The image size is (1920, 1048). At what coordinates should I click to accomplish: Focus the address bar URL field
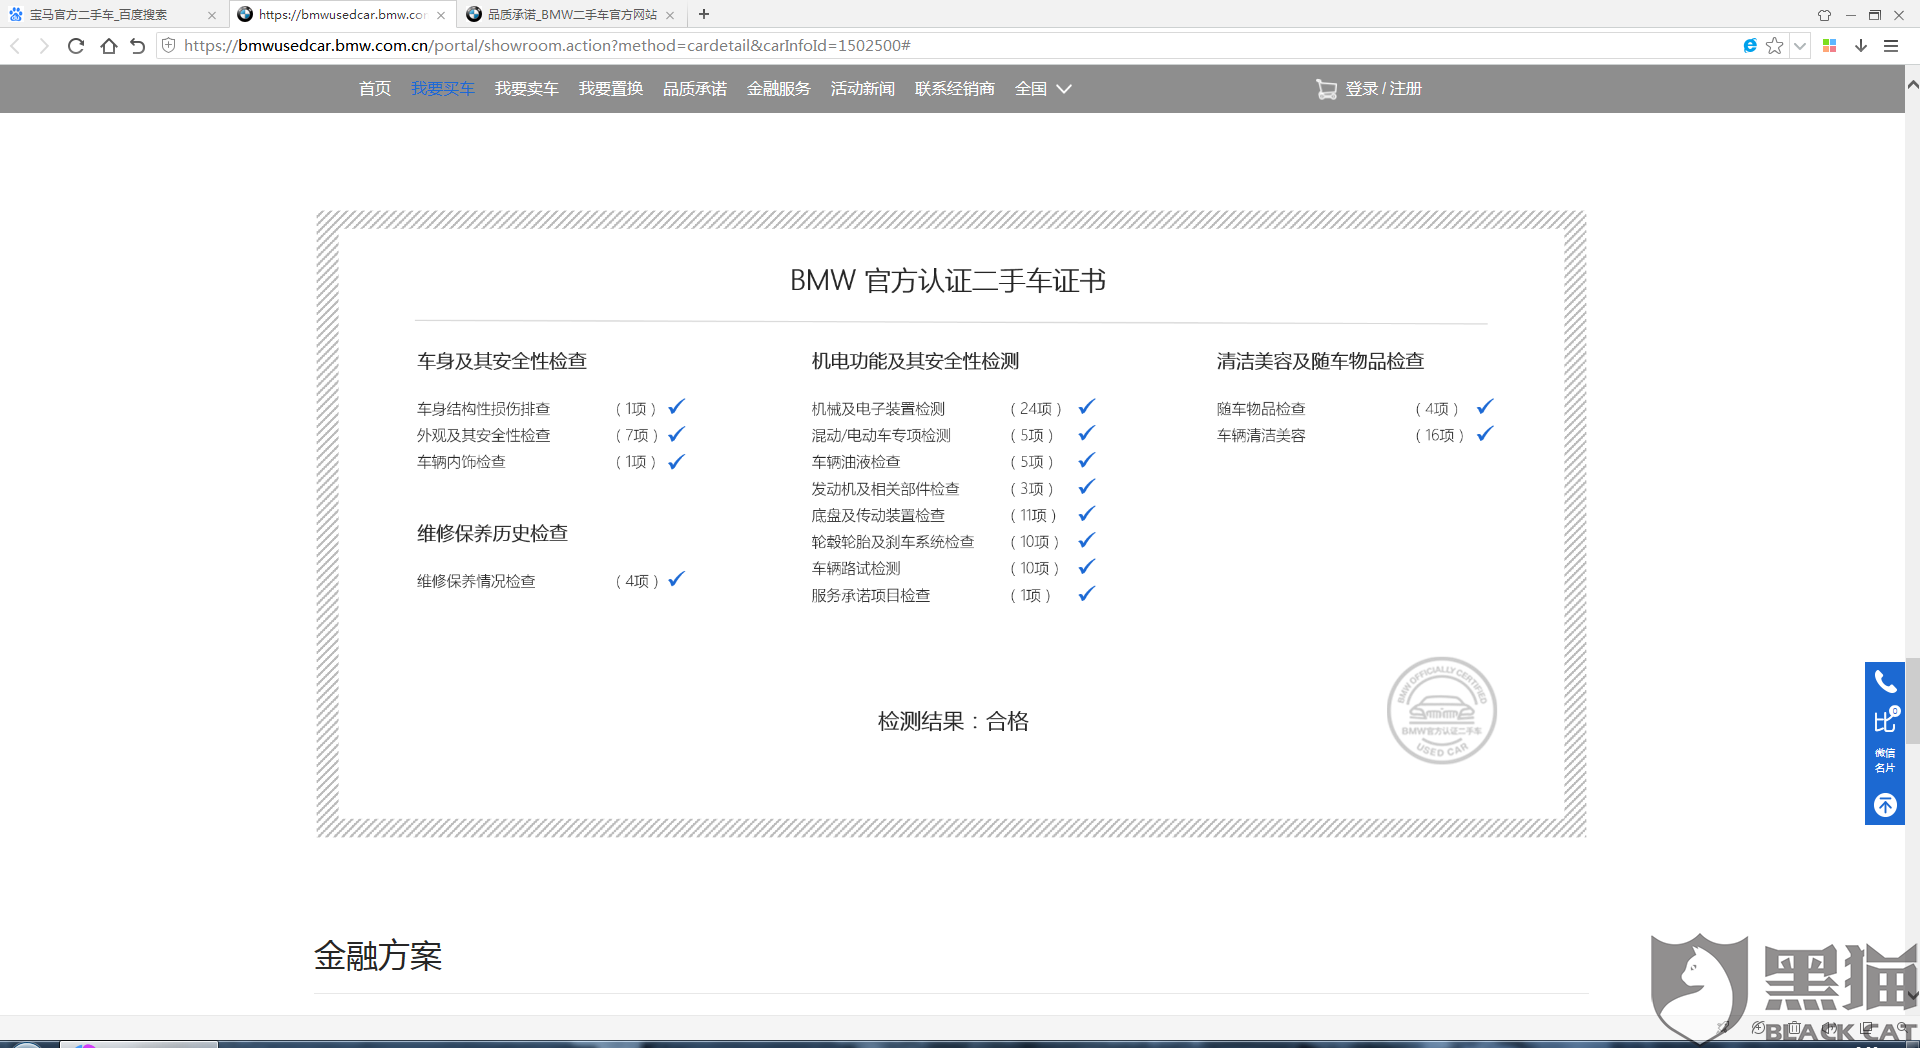(x=950, y=45)
